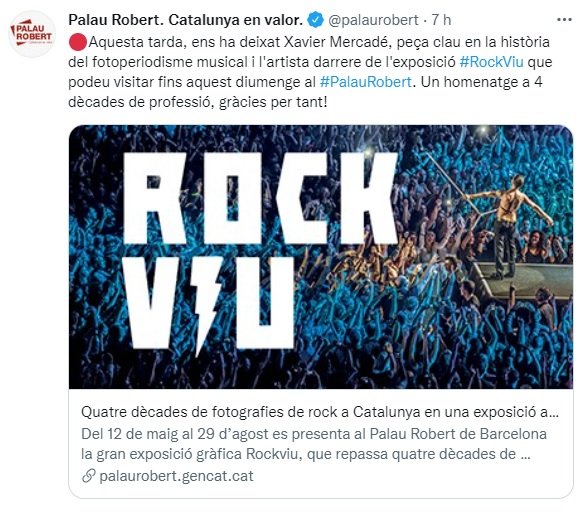Click the card title Quatre dècades de fotografies
The height and width of the screenshot is (512, 587).
click(320, 412)
